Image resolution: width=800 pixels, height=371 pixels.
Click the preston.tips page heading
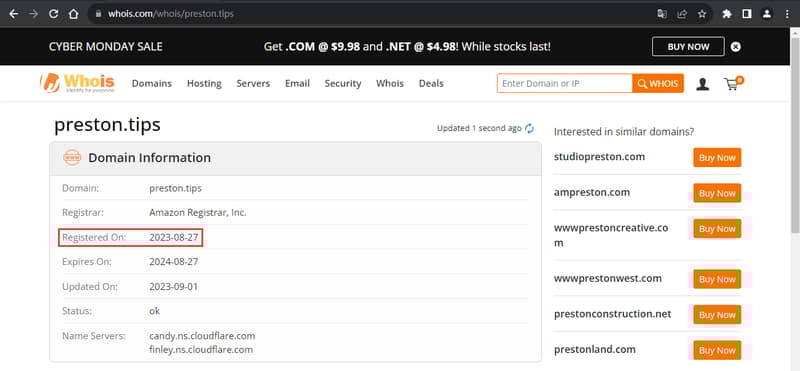point(107,125)
